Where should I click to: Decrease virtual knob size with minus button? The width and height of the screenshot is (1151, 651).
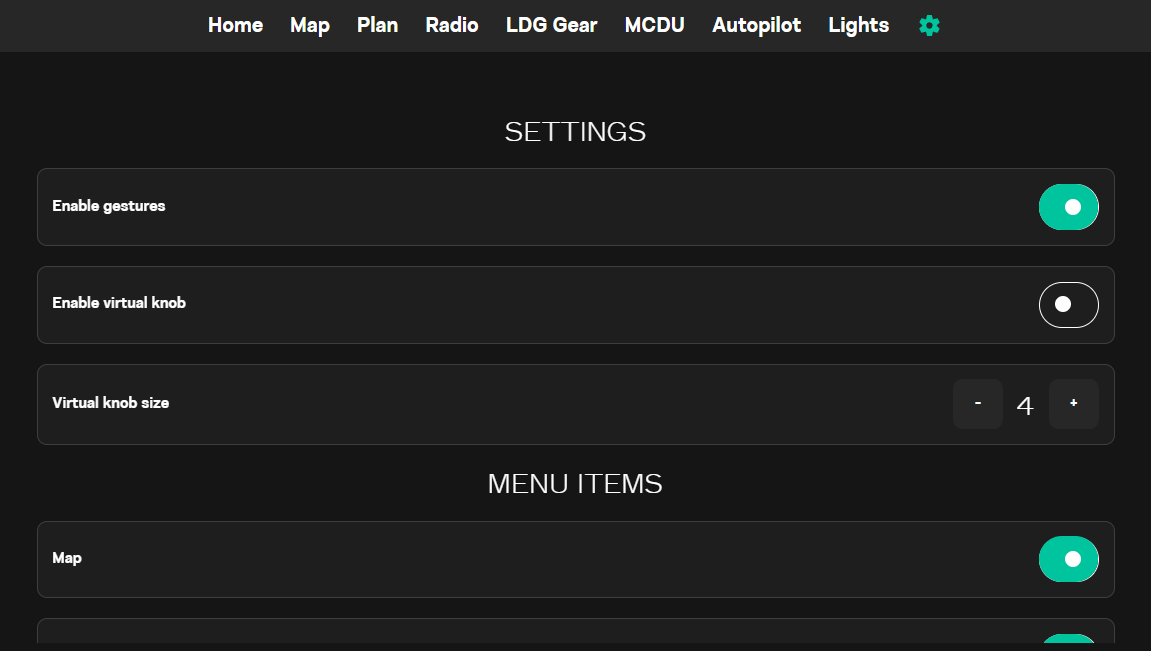coord(978,404)
